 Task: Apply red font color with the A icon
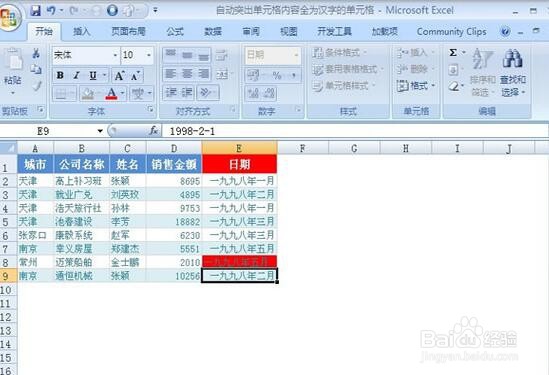point(111,93)
